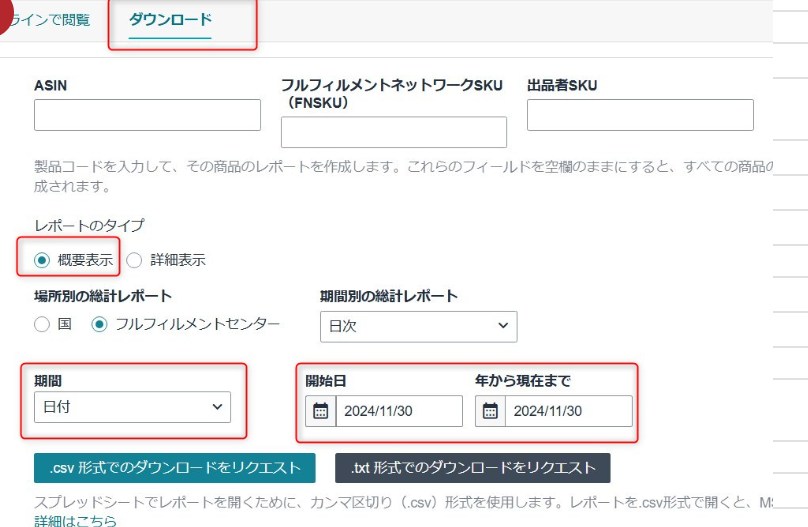808x527 pixels.
Task: Click the レポートのタイプ label
Action: (89, 226)
